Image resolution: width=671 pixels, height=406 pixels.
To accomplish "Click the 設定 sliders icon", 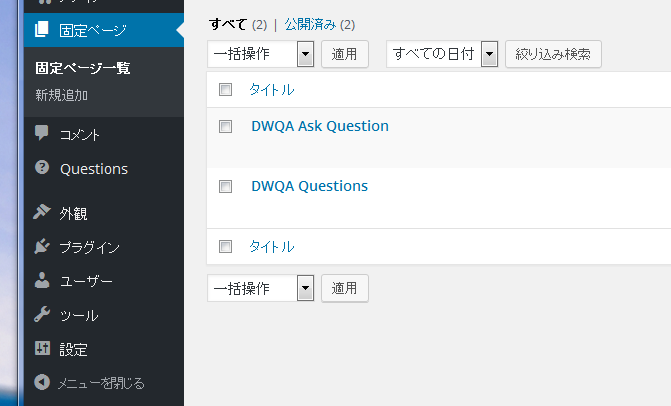I will pyautogui.click(x=42, y=348).
